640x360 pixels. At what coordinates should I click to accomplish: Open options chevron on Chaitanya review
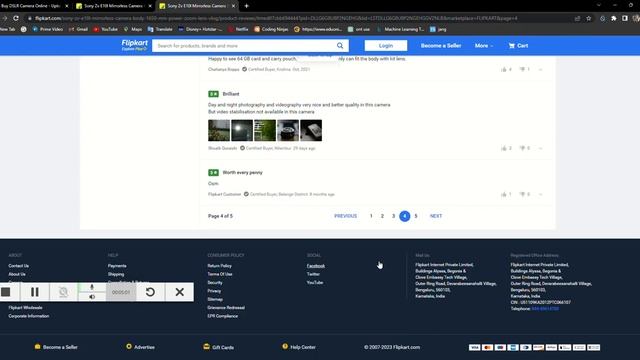[541, 70]
